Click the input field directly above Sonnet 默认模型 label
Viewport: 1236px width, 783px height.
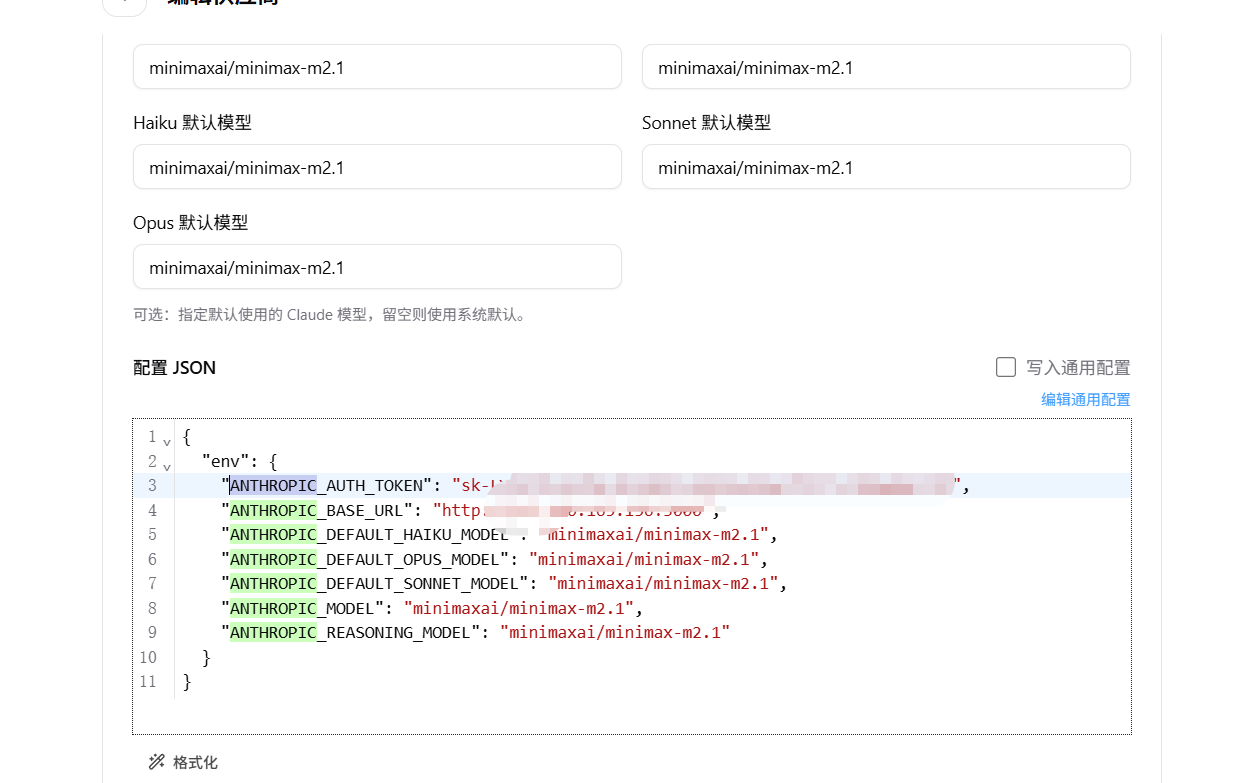tap(886, 67)
